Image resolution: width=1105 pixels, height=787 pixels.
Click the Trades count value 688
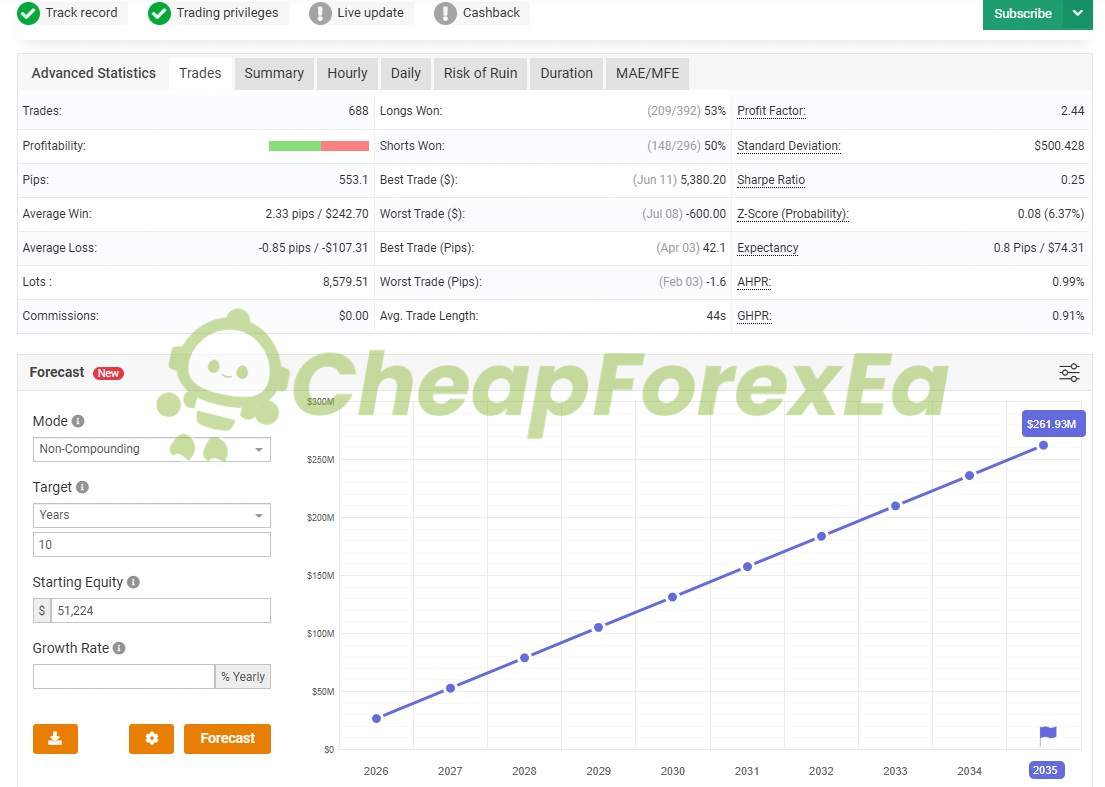point(358,111)
